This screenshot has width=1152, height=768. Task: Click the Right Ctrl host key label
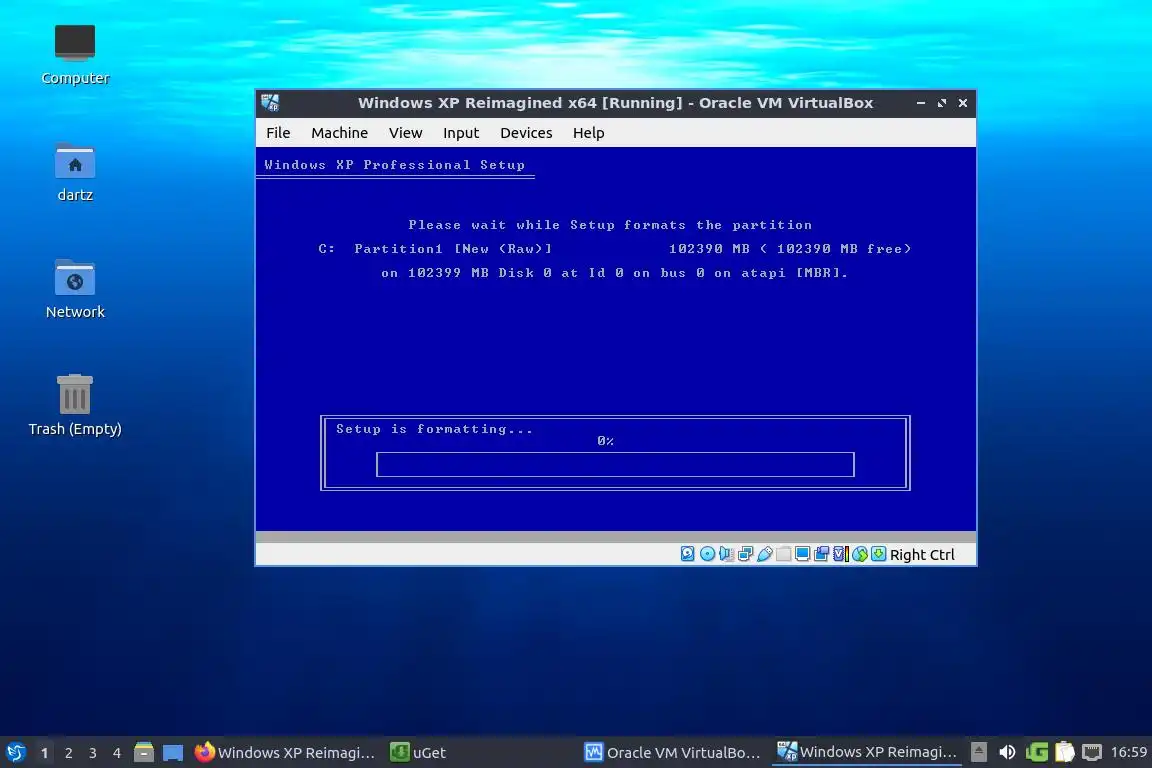point(922,555)
